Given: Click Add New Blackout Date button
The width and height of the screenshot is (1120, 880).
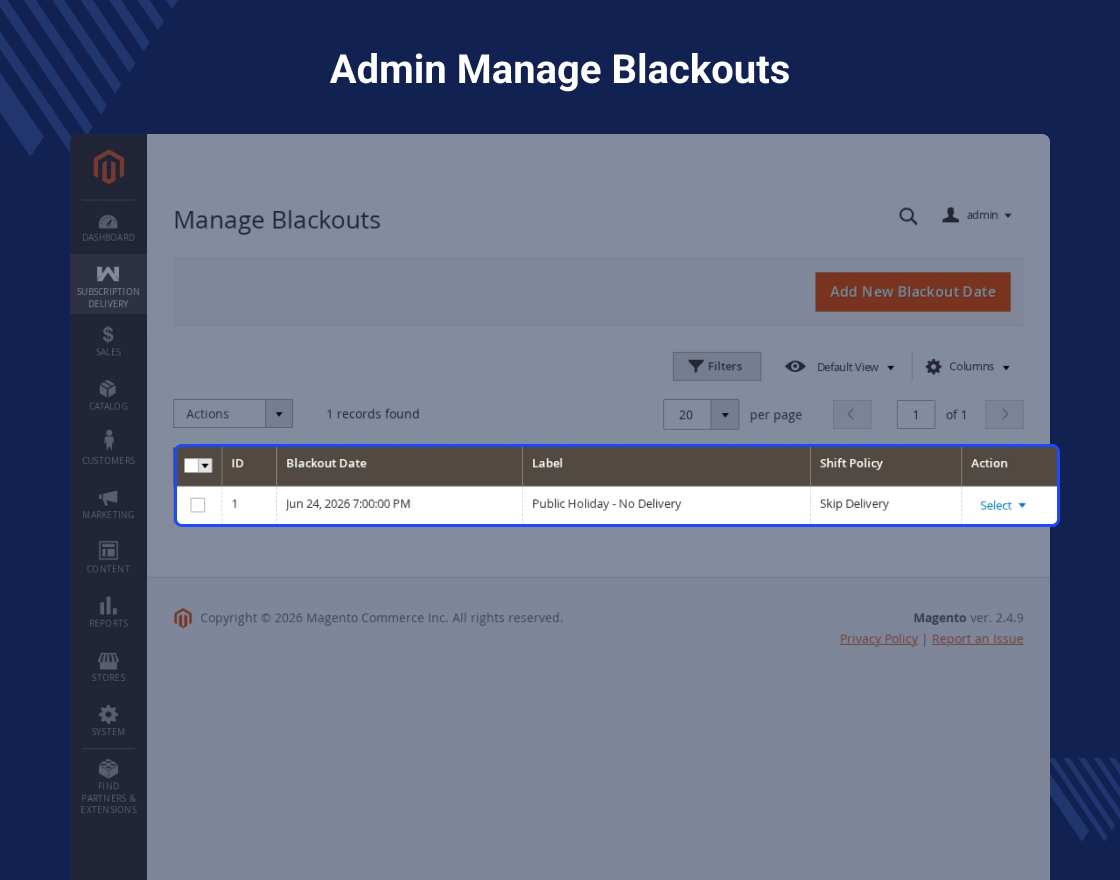Looking at the screenshot, I should (913, 291).
